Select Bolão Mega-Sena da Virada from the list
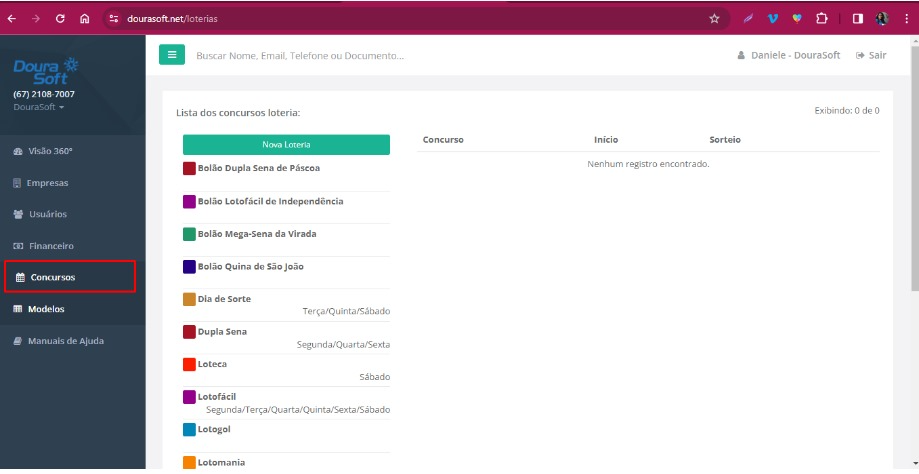The image size is (919, 474). [257, 234]
